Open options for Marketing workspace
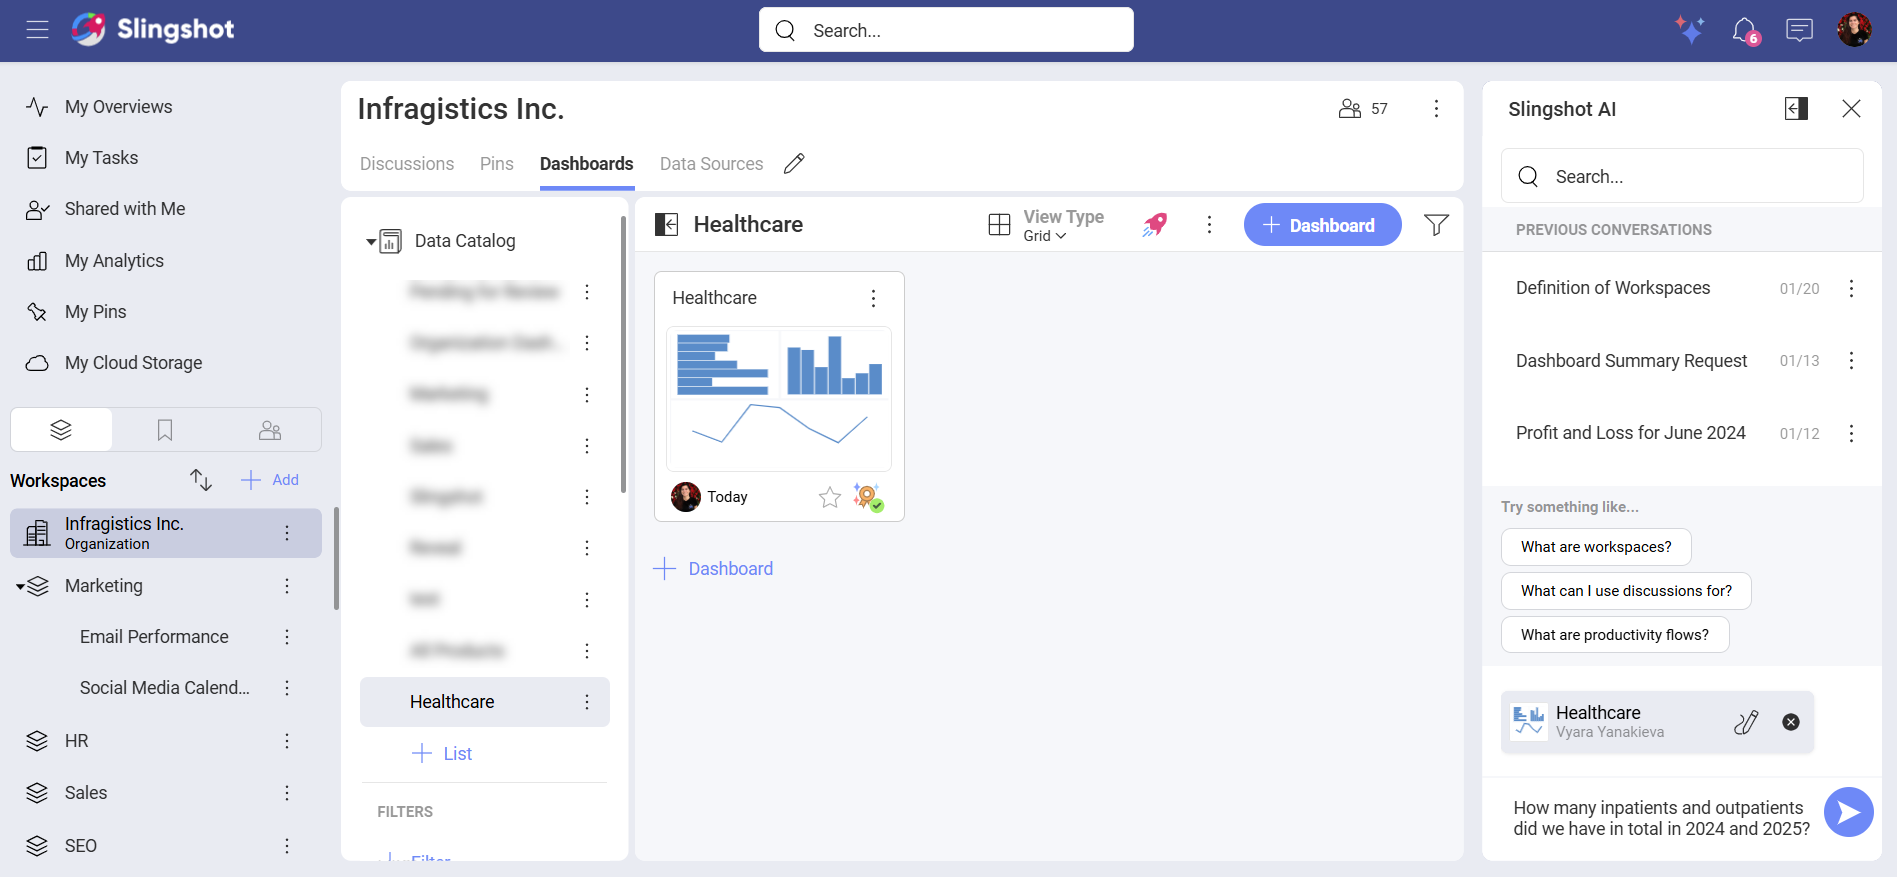1897x877 pixels. point(287,586)
